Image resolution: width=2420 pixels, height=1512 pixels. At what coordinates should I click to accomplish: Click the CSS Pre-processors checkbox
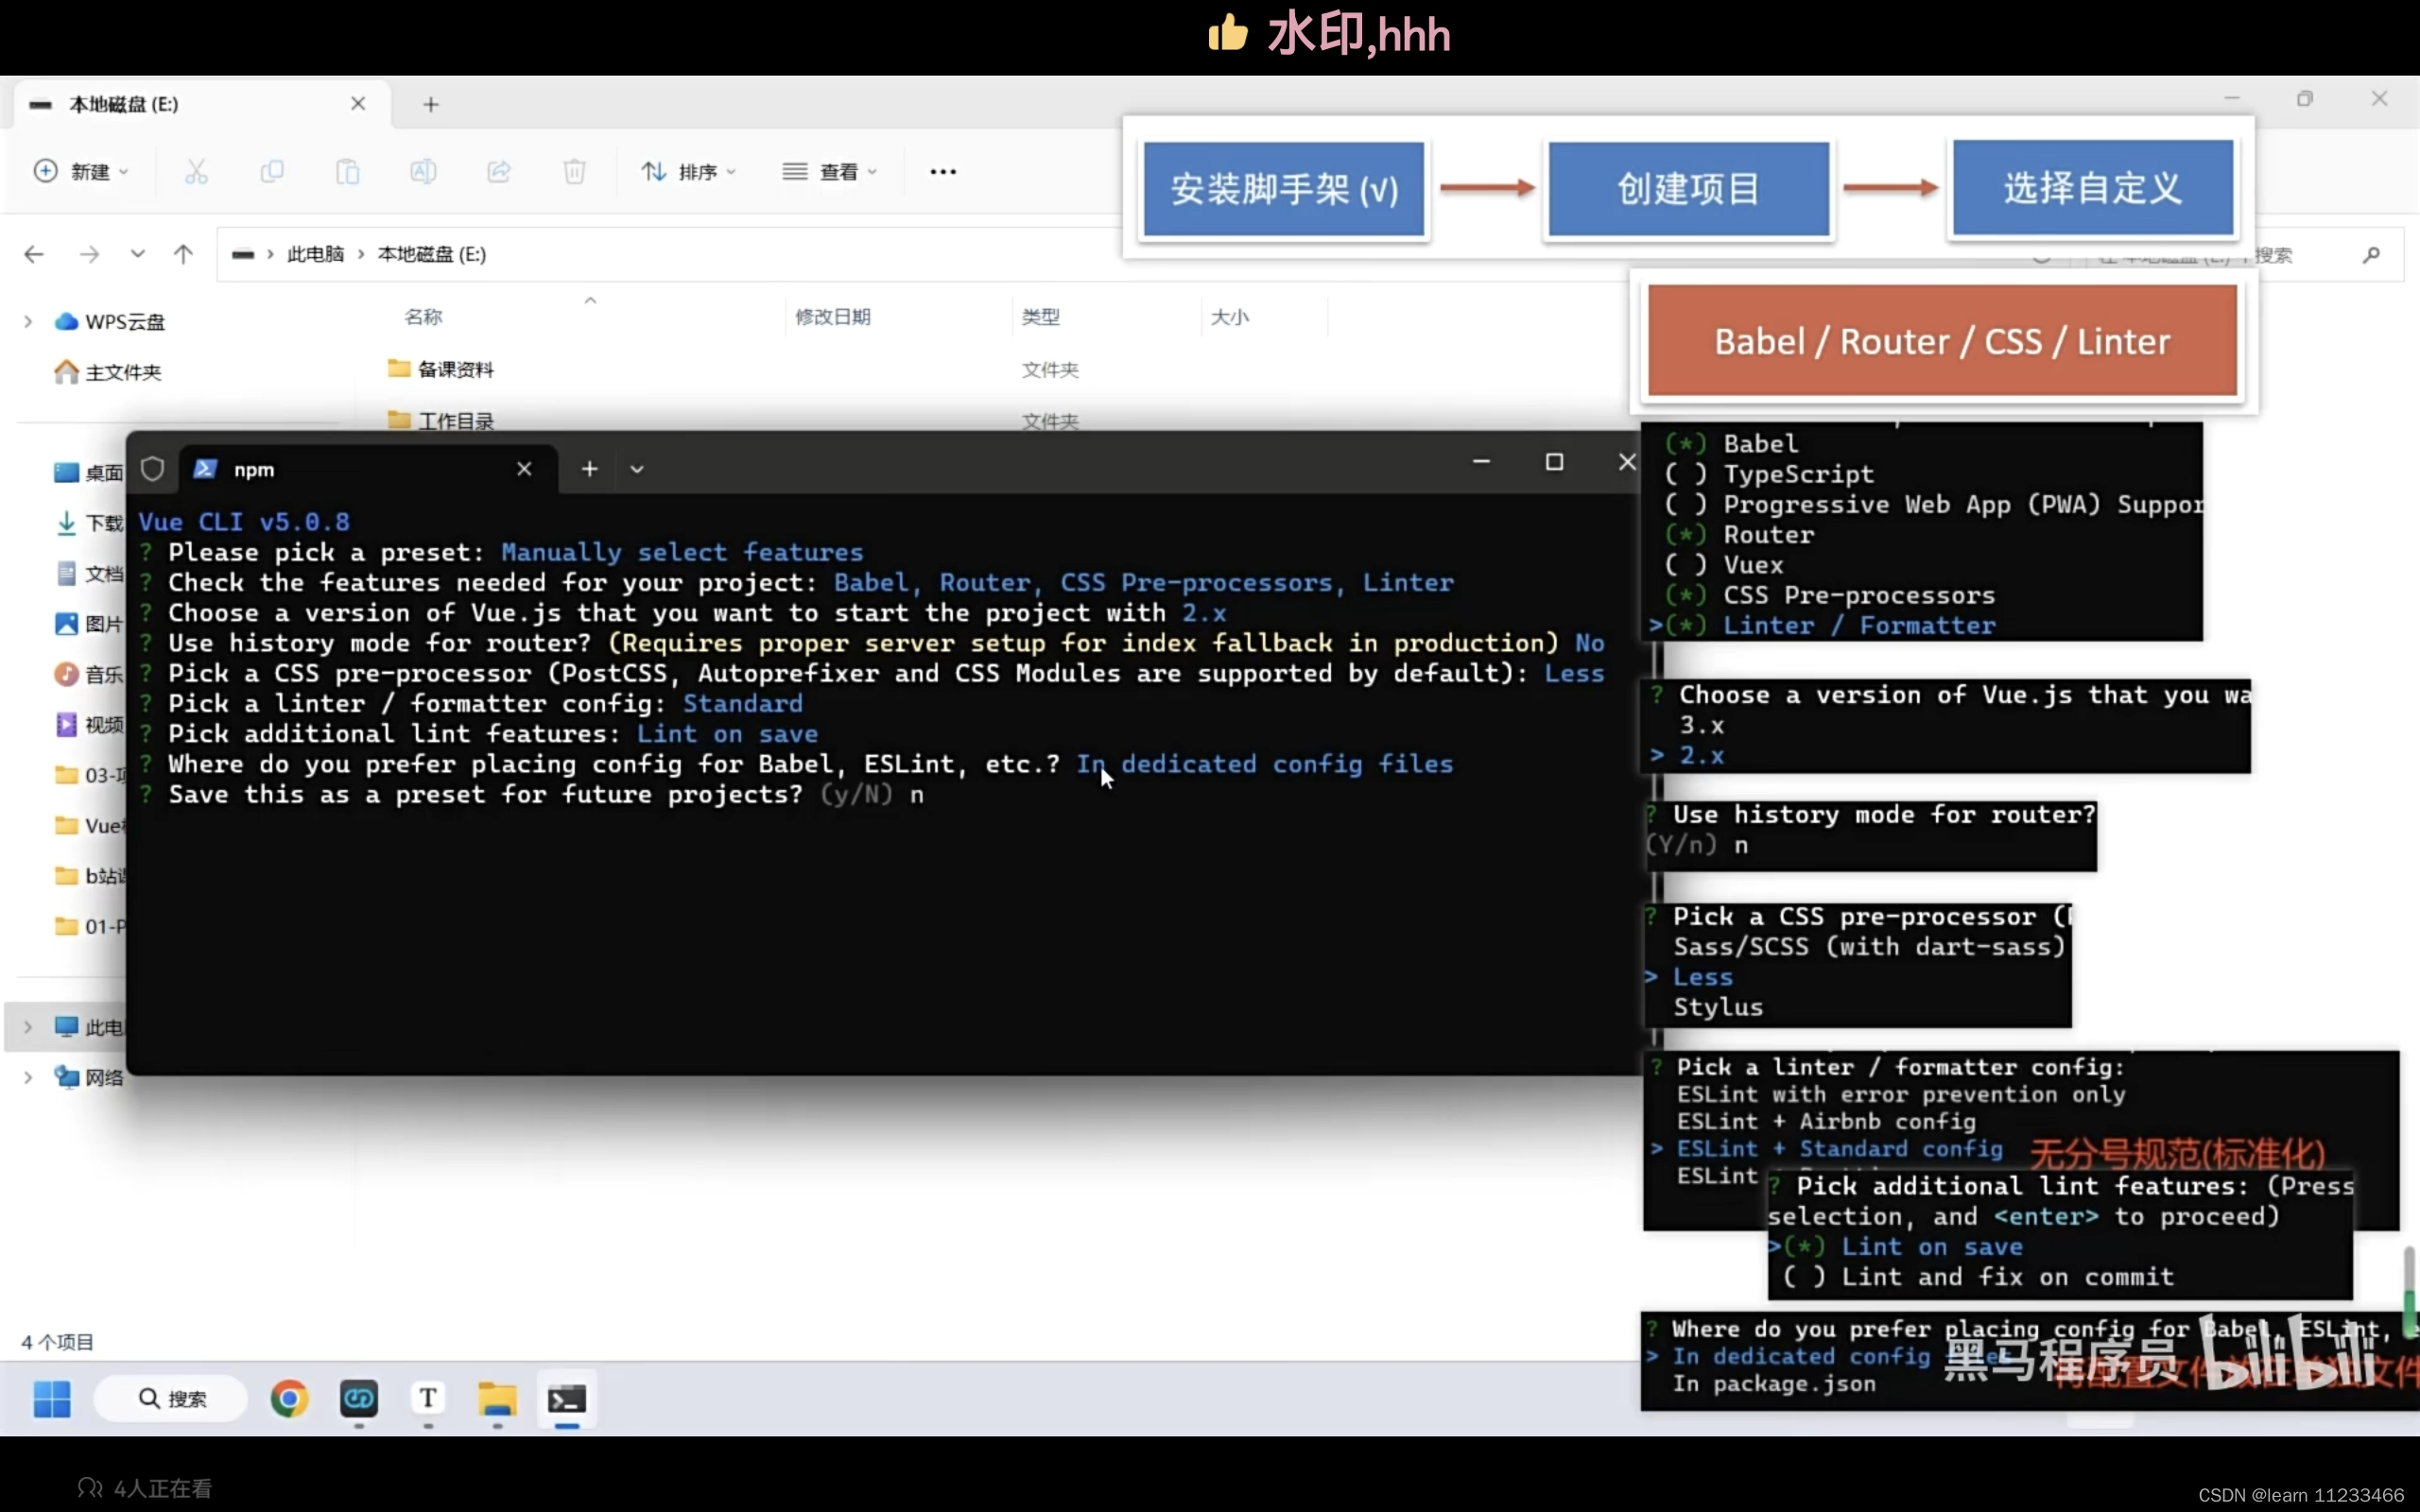1686,595
